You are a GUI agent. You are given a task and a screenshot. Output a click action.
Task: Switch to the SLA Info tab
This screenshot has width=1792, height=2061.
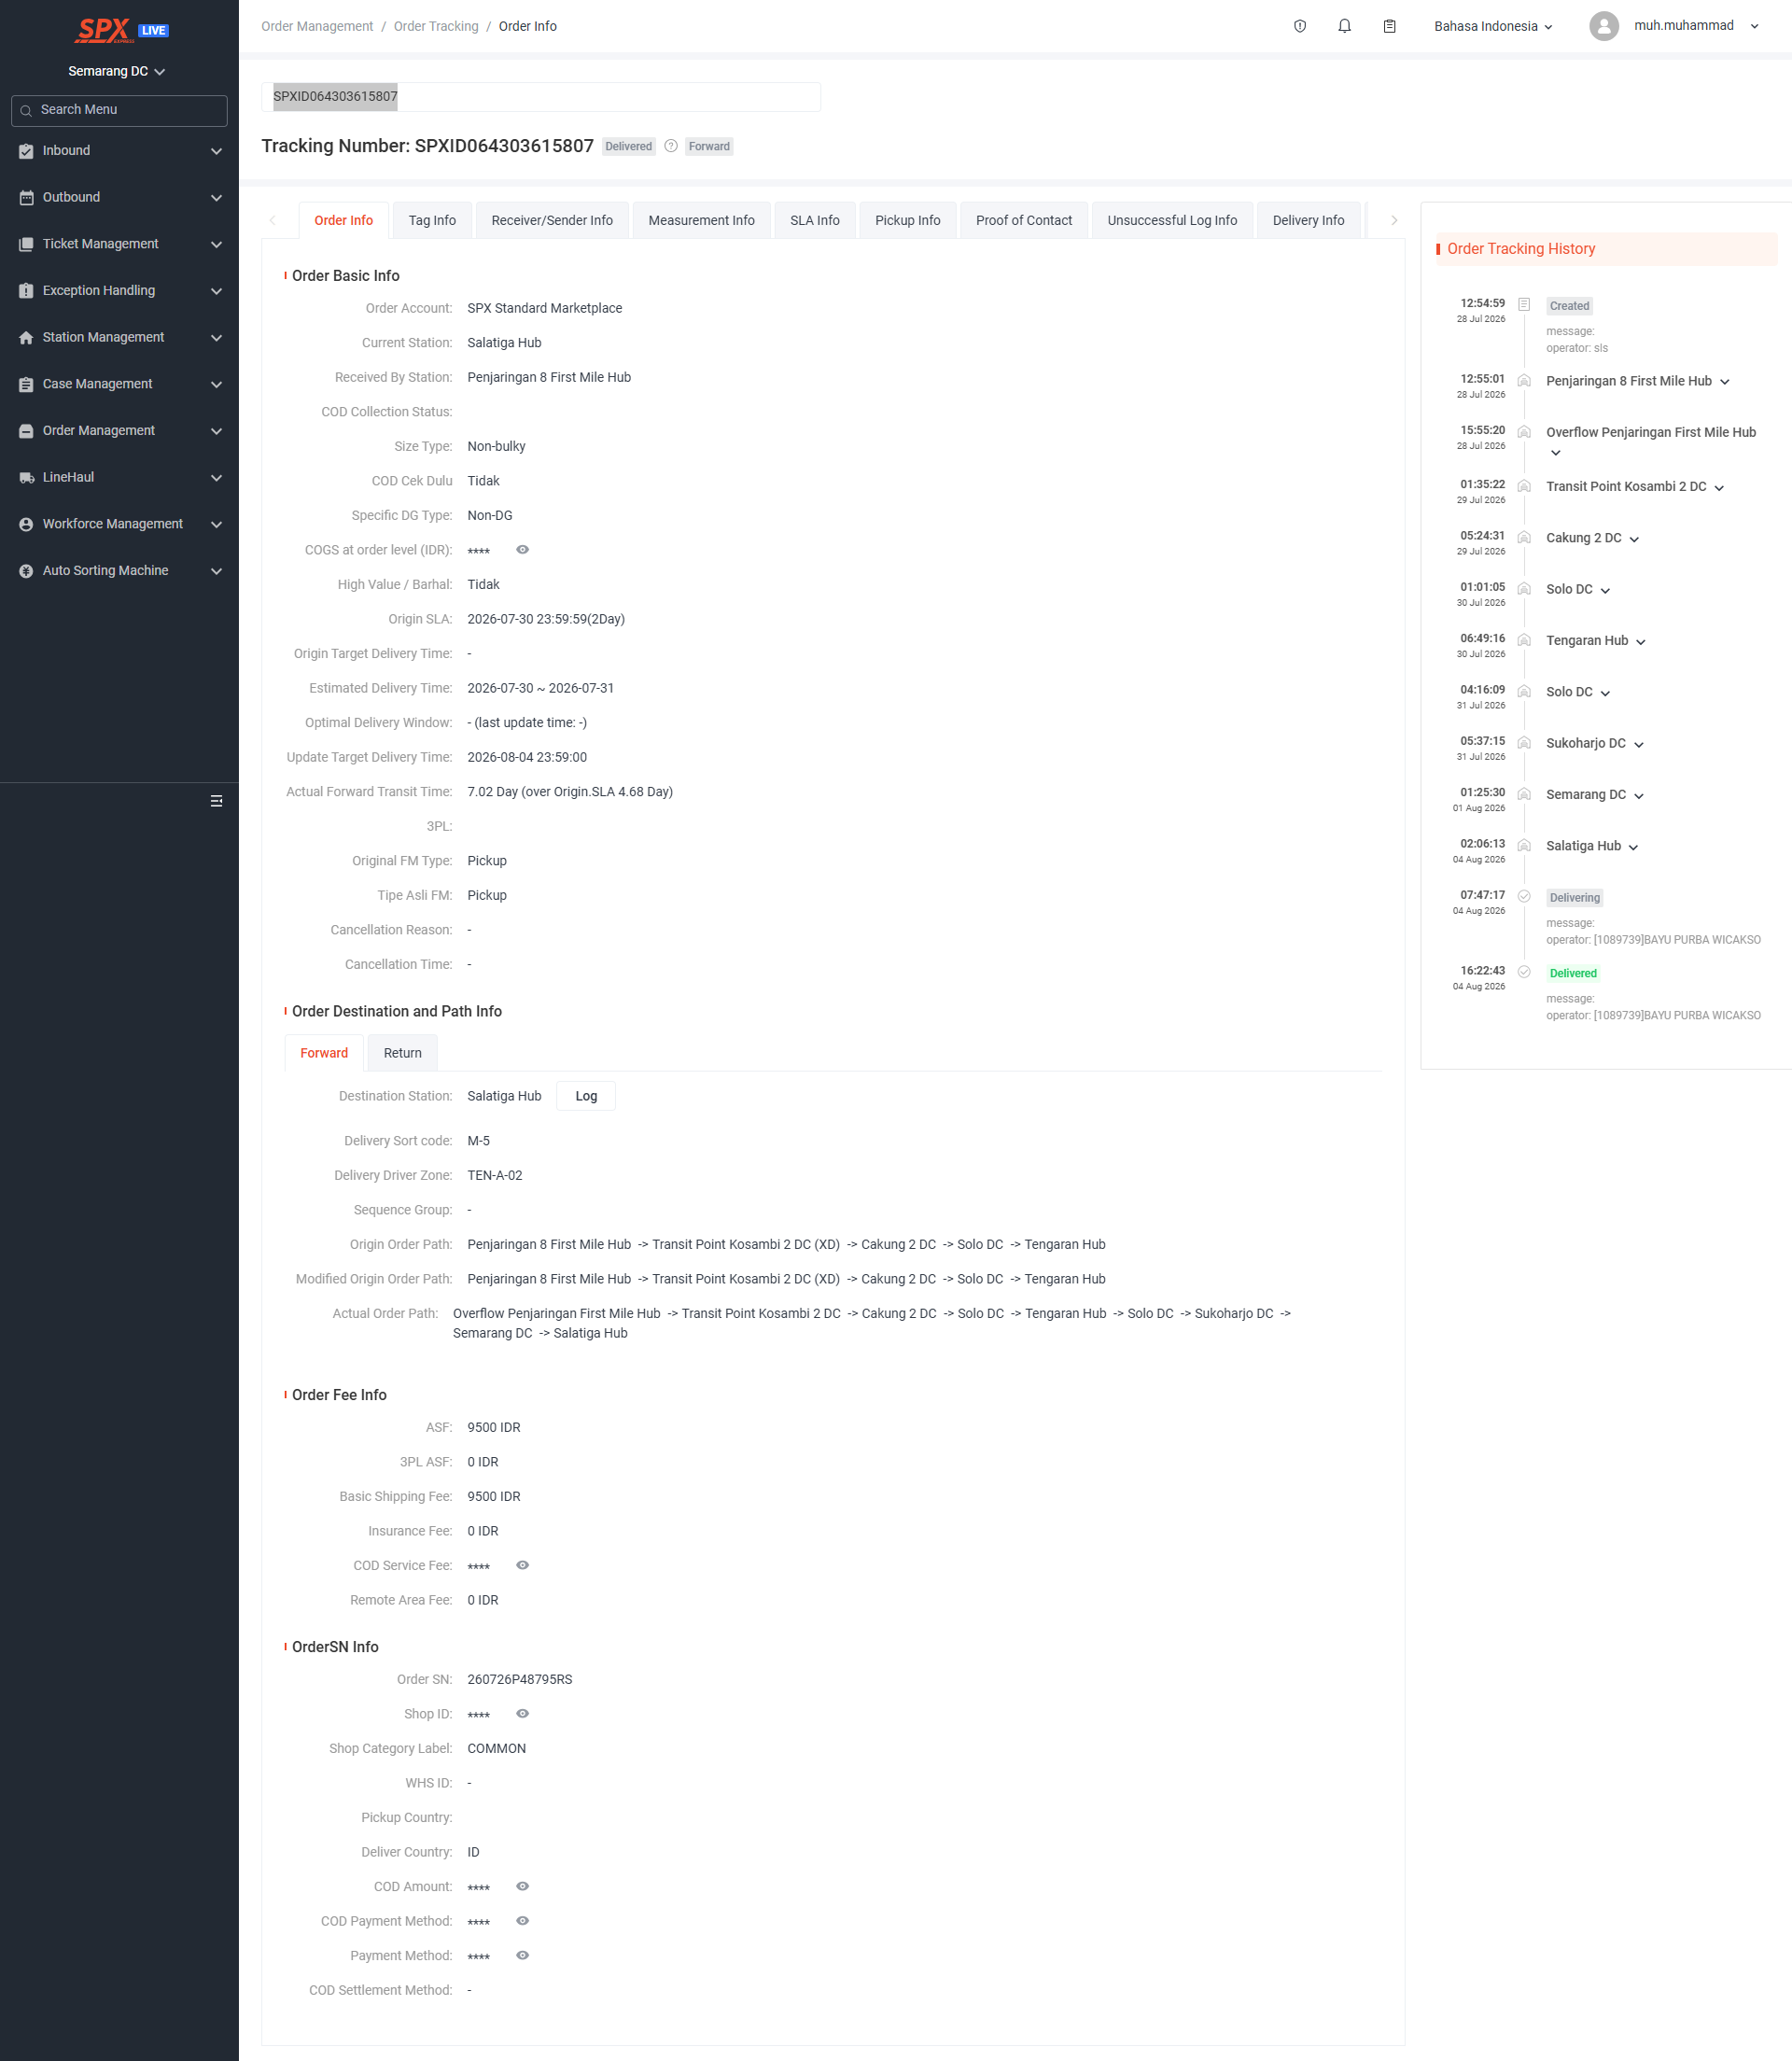(x=814, y=220)
